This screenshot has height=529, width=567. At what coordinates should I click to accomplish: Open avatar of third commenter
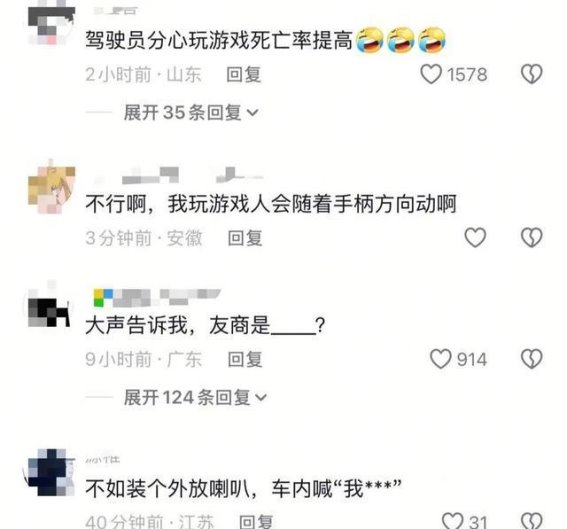[x=49, y=308]
